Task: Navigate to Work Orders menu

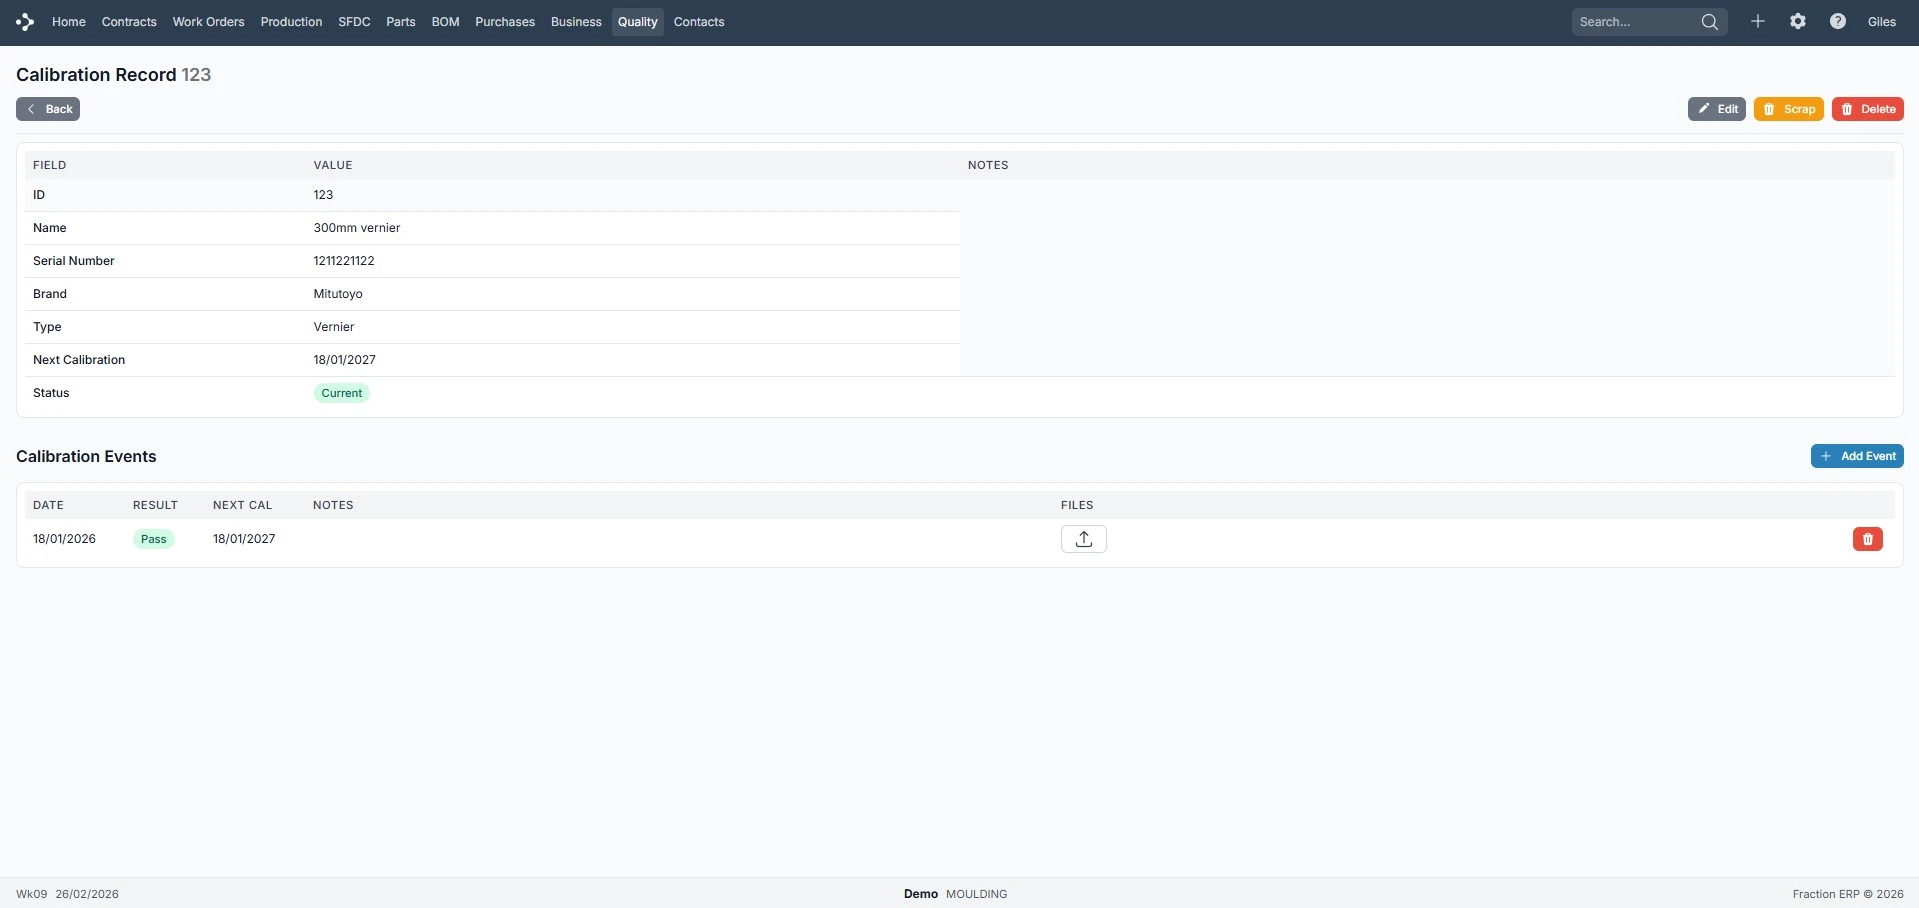Action: pyautogui.click(x=208, y=22)
